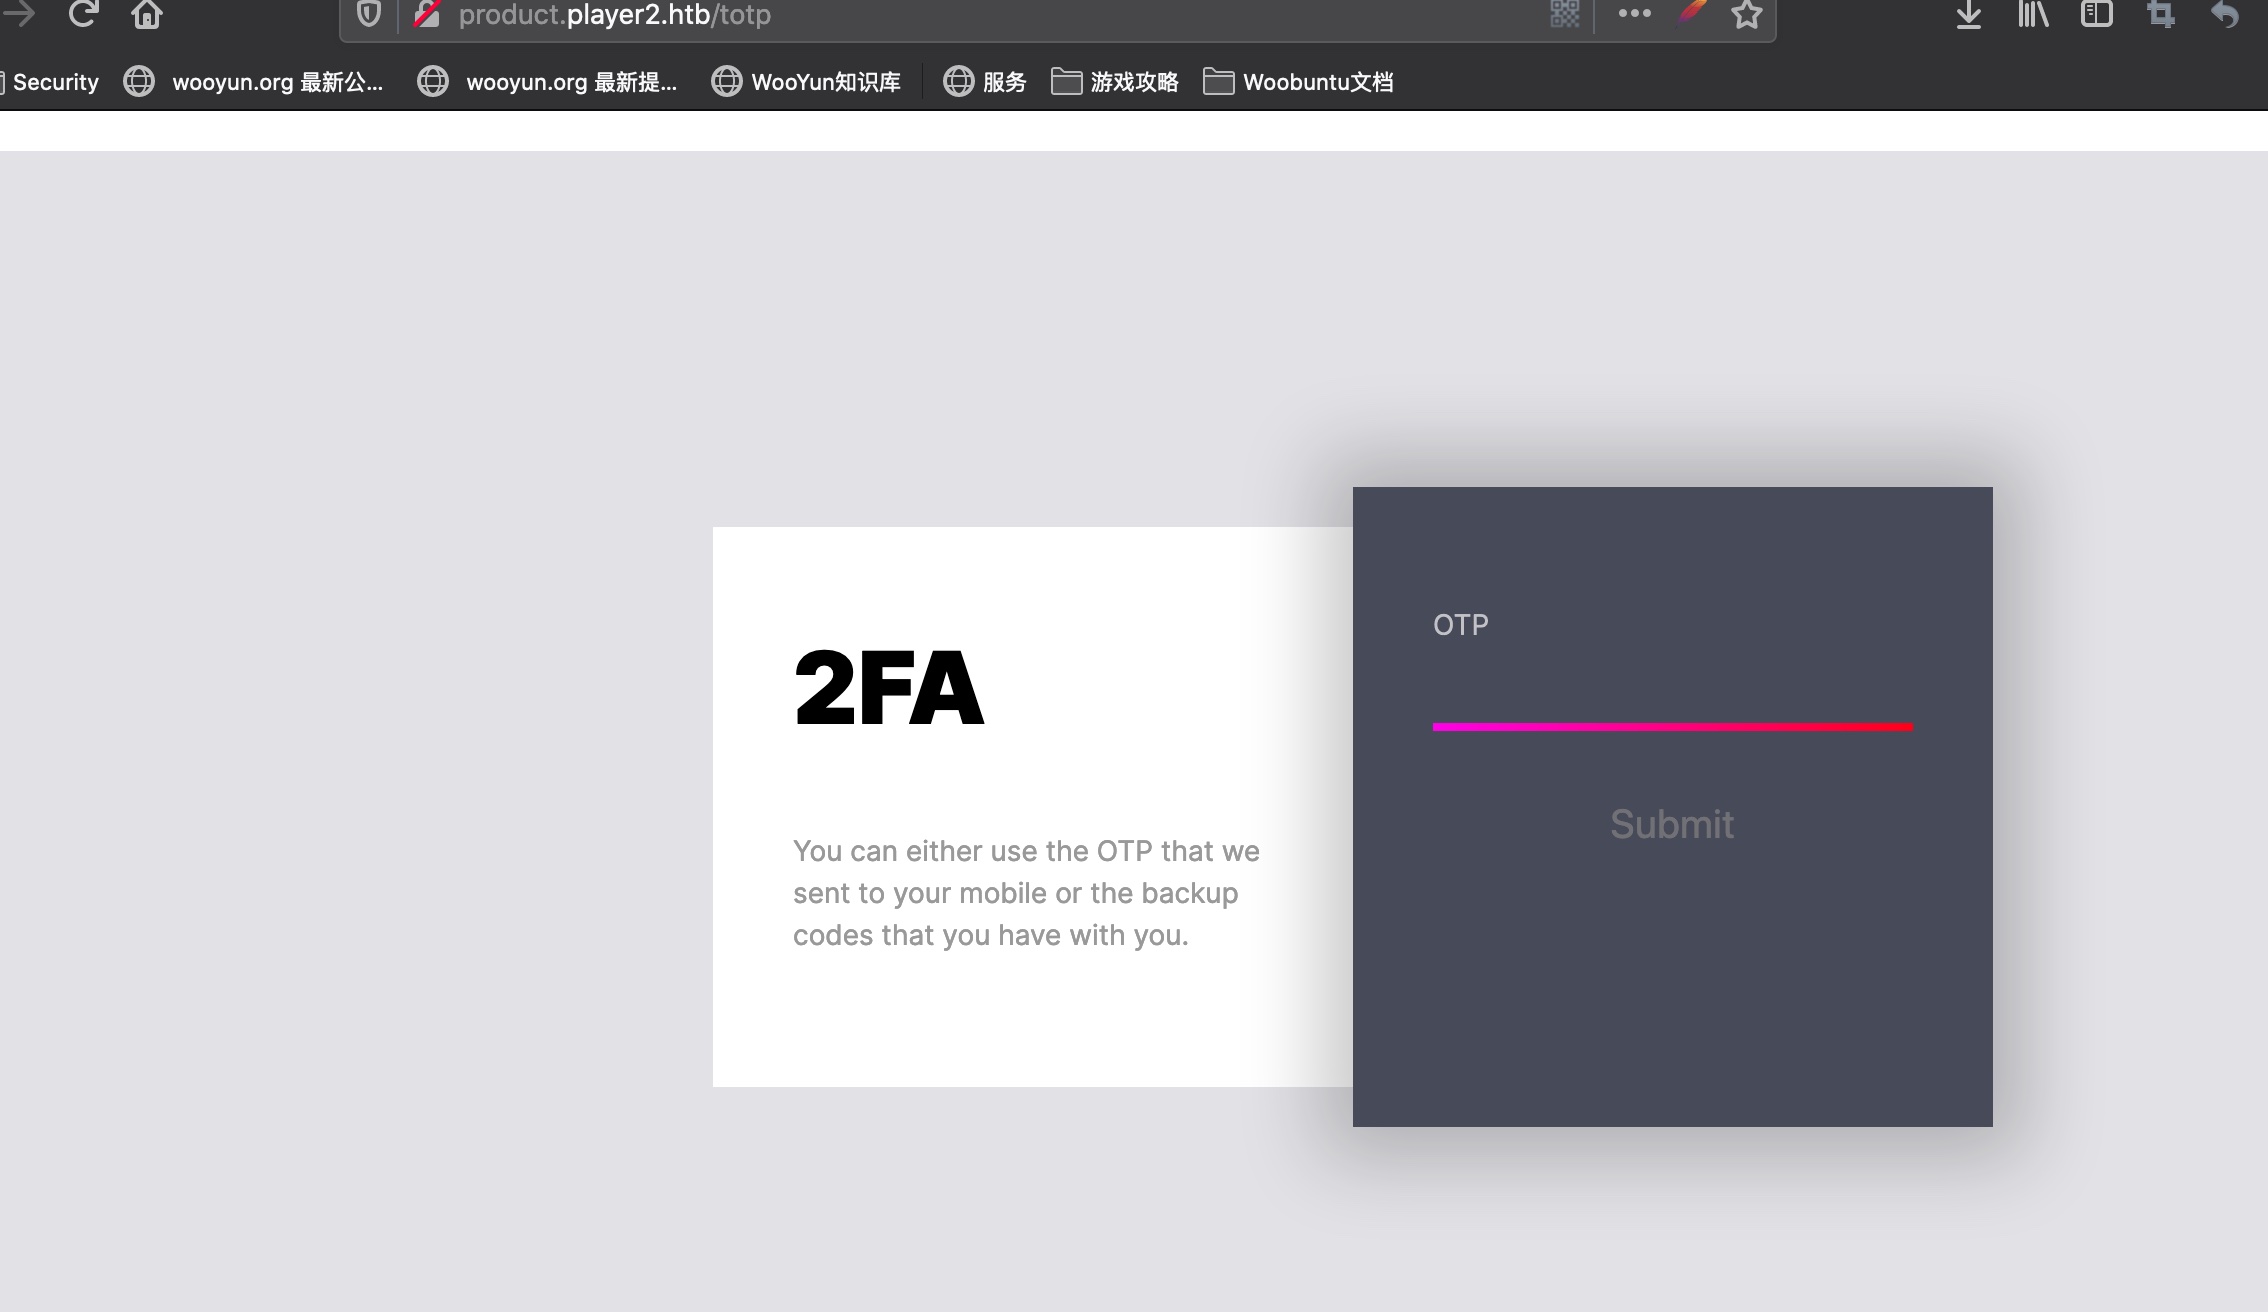
Task: Click the screenshot crop icon
Action: [x=2161, y=14]
